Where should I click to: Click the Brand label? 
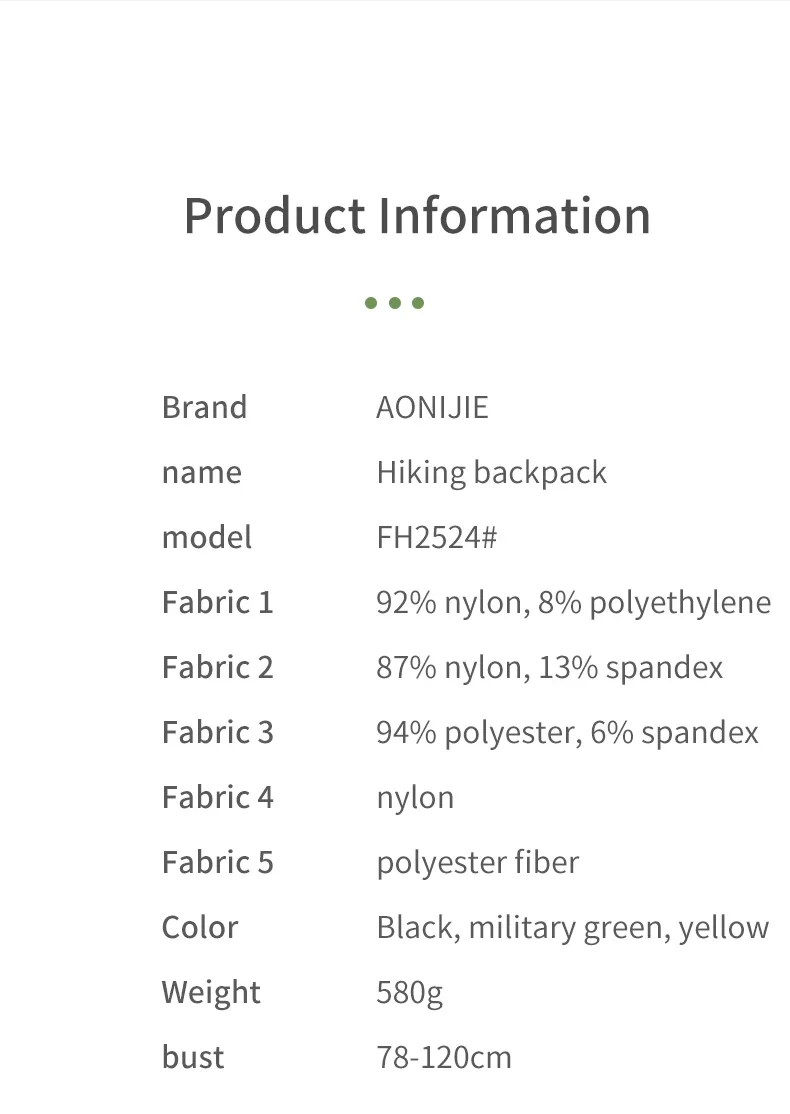pyautogui.click(x=205, y=408)
